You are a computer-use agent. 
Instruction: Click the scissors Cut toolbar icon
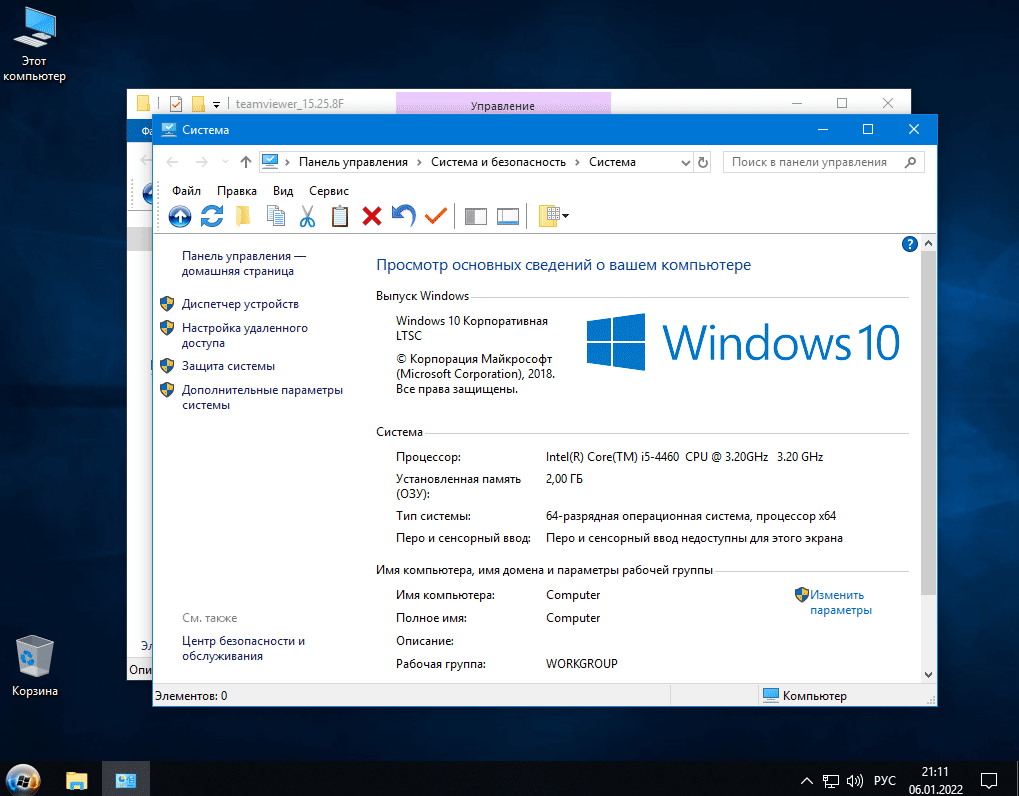coord(307,216)
